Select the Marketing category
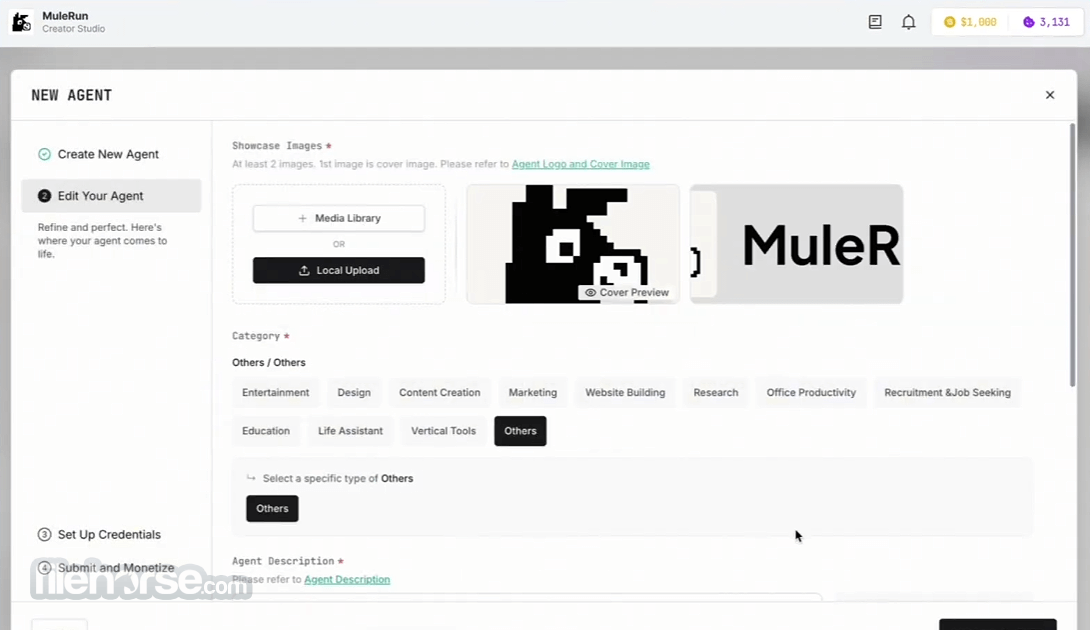Viewport: 1090px width, 630px height. [x=532, y=393]
